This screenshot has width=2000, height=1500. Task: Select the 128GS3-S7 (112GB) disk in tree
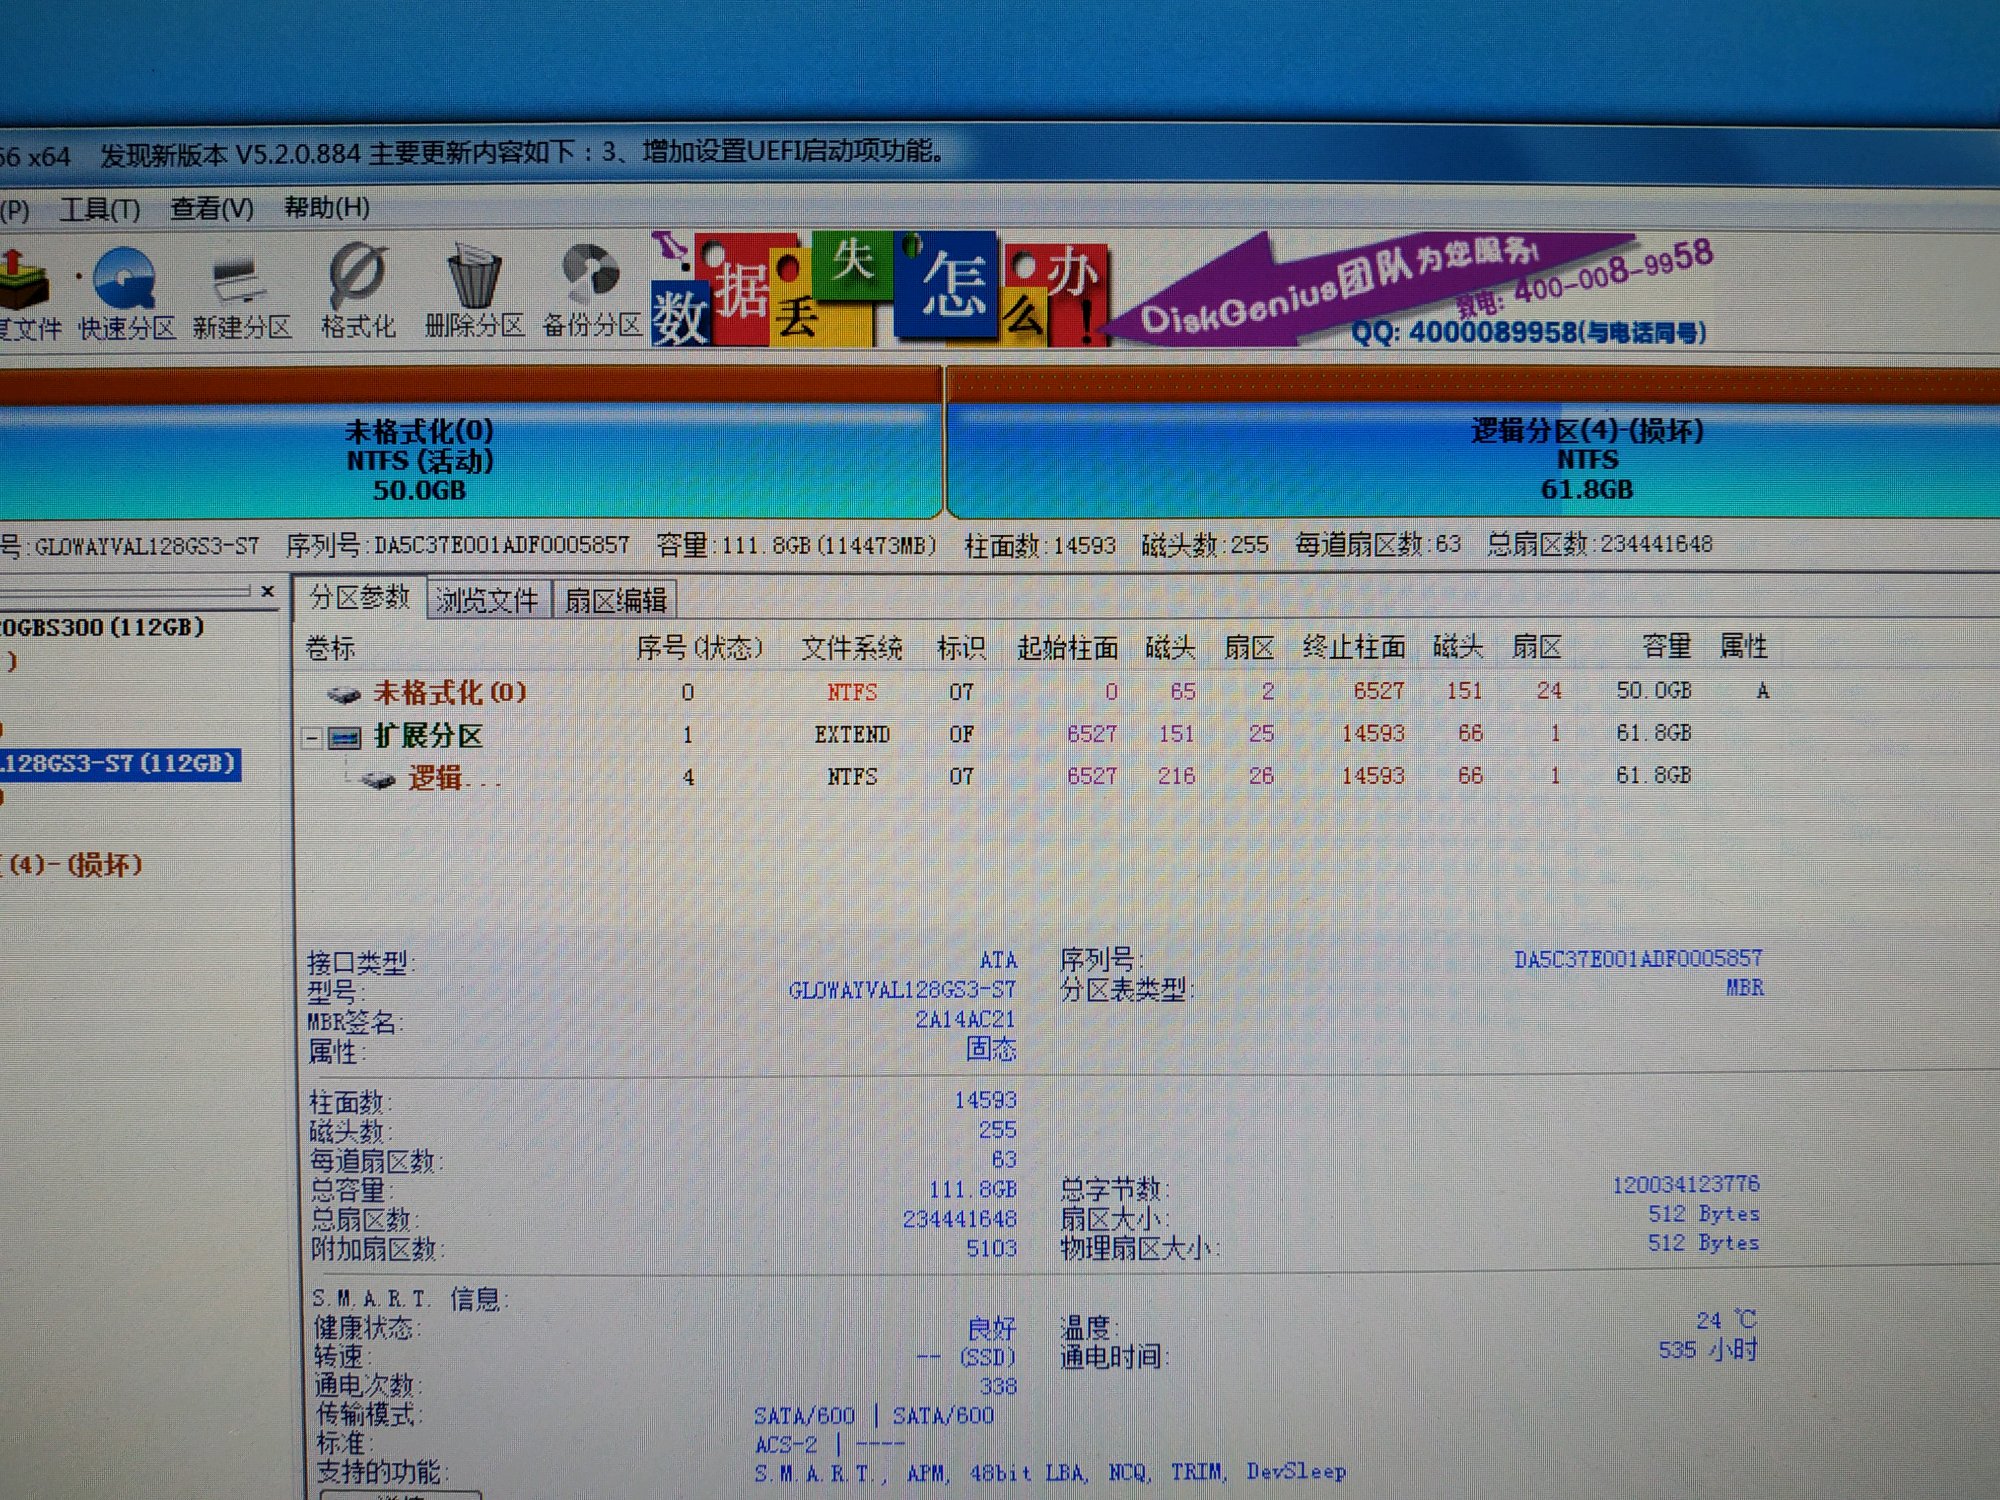click(x=118, y=764)
